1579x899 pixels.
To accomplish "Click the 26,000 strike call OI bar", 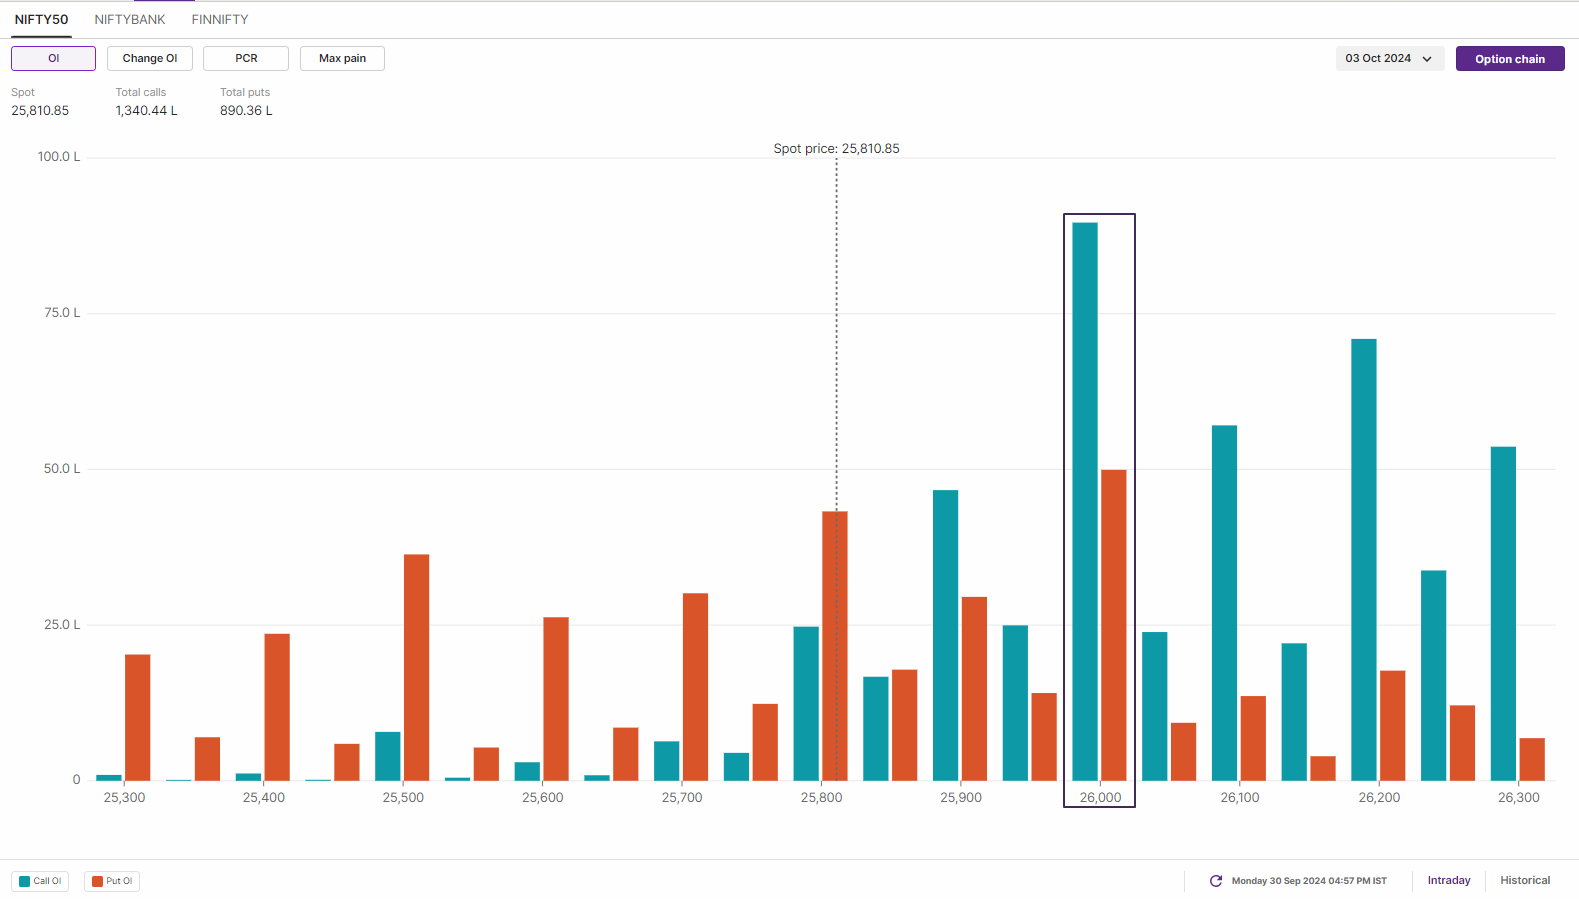I will pos(1085,501).
